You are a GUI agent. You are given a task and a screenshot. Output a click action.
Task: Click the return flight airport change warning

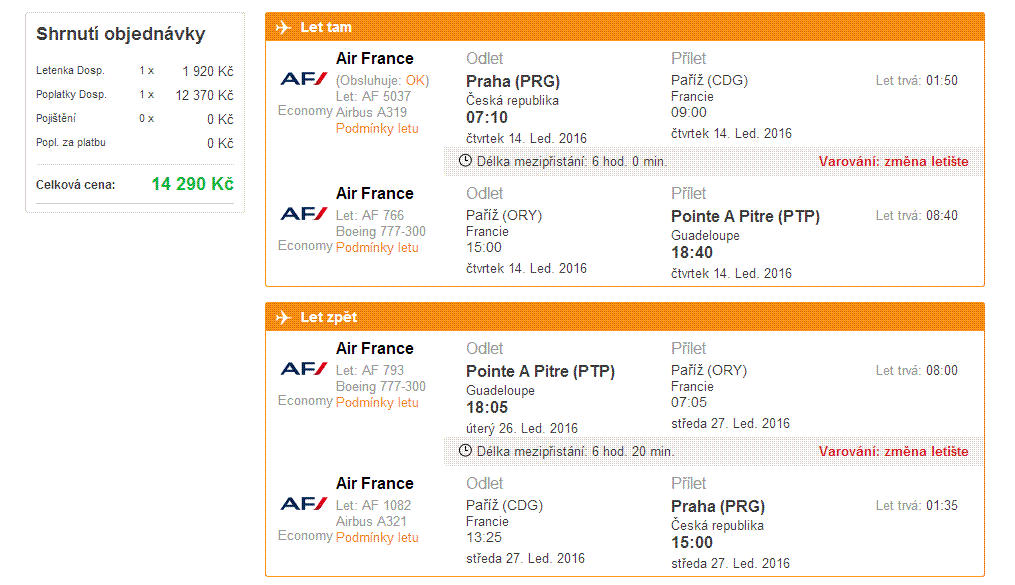893,451
